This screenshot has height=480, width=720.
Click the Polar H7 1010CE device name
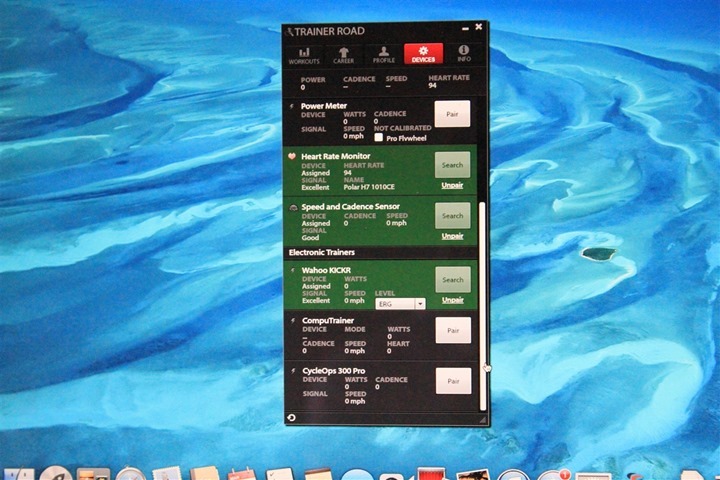pyautogui.click(x=369, y=187)
